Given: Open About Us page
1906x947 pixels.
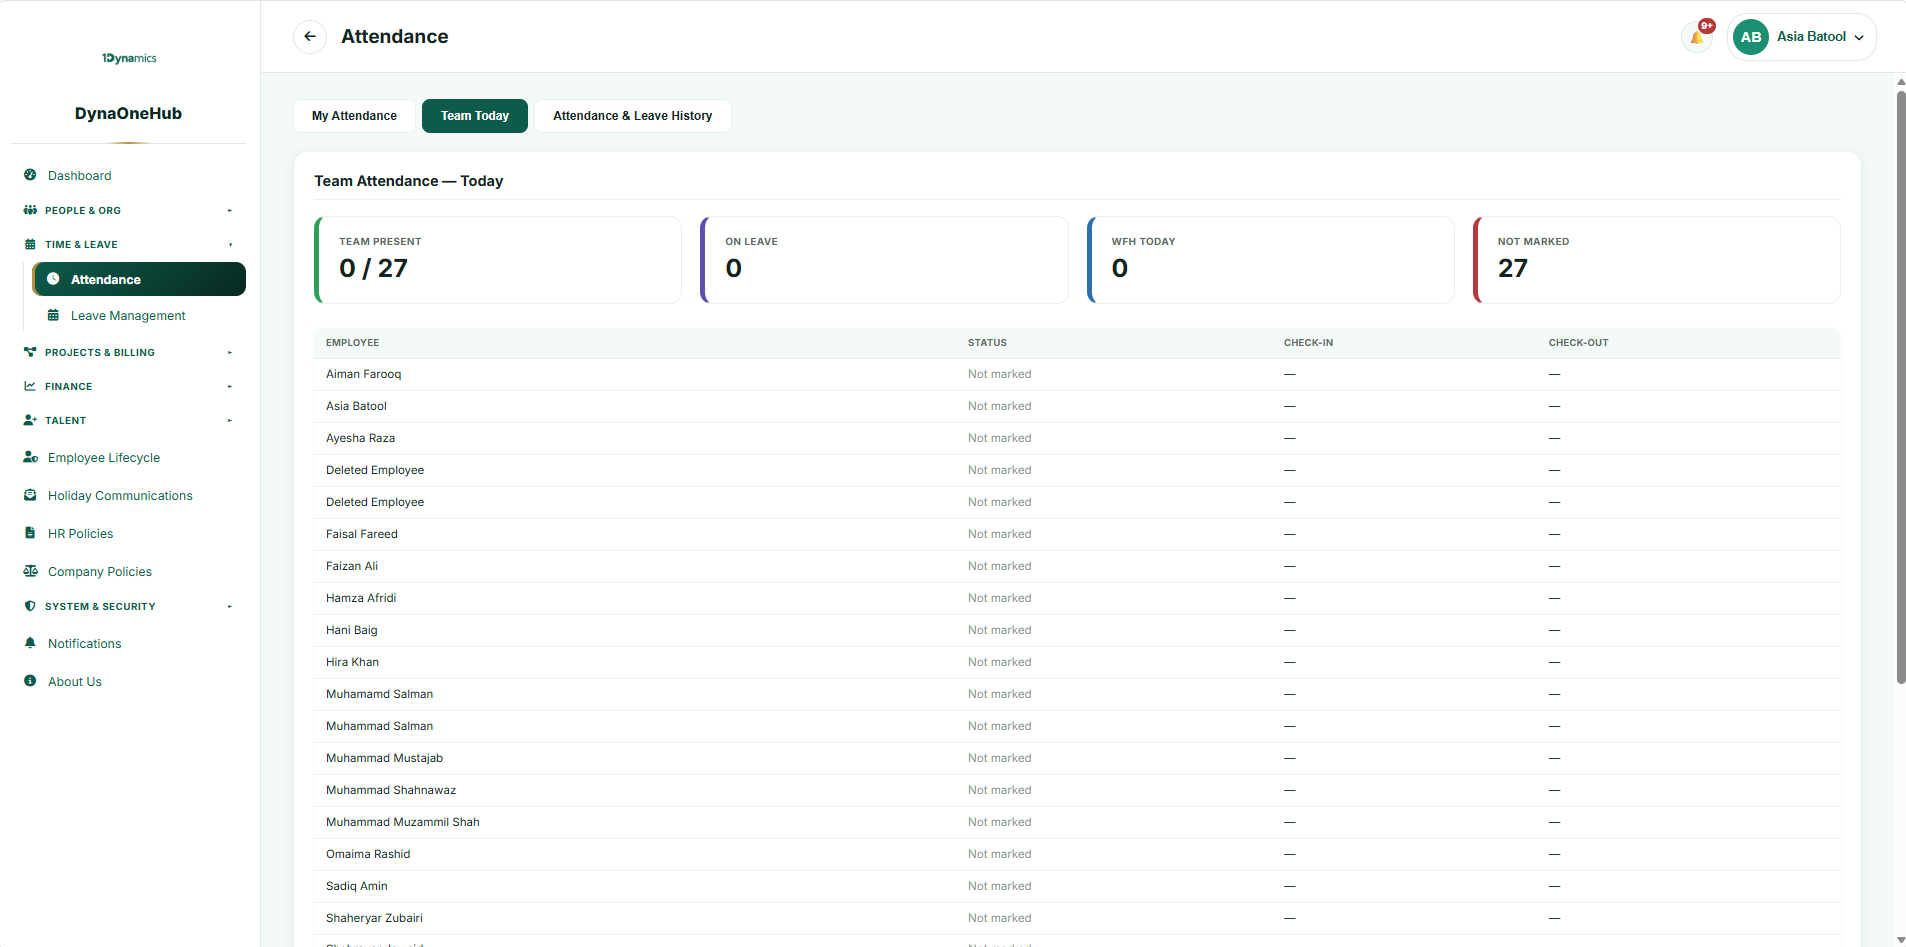Looking at the screenshot, I should (x=75, y=681).
